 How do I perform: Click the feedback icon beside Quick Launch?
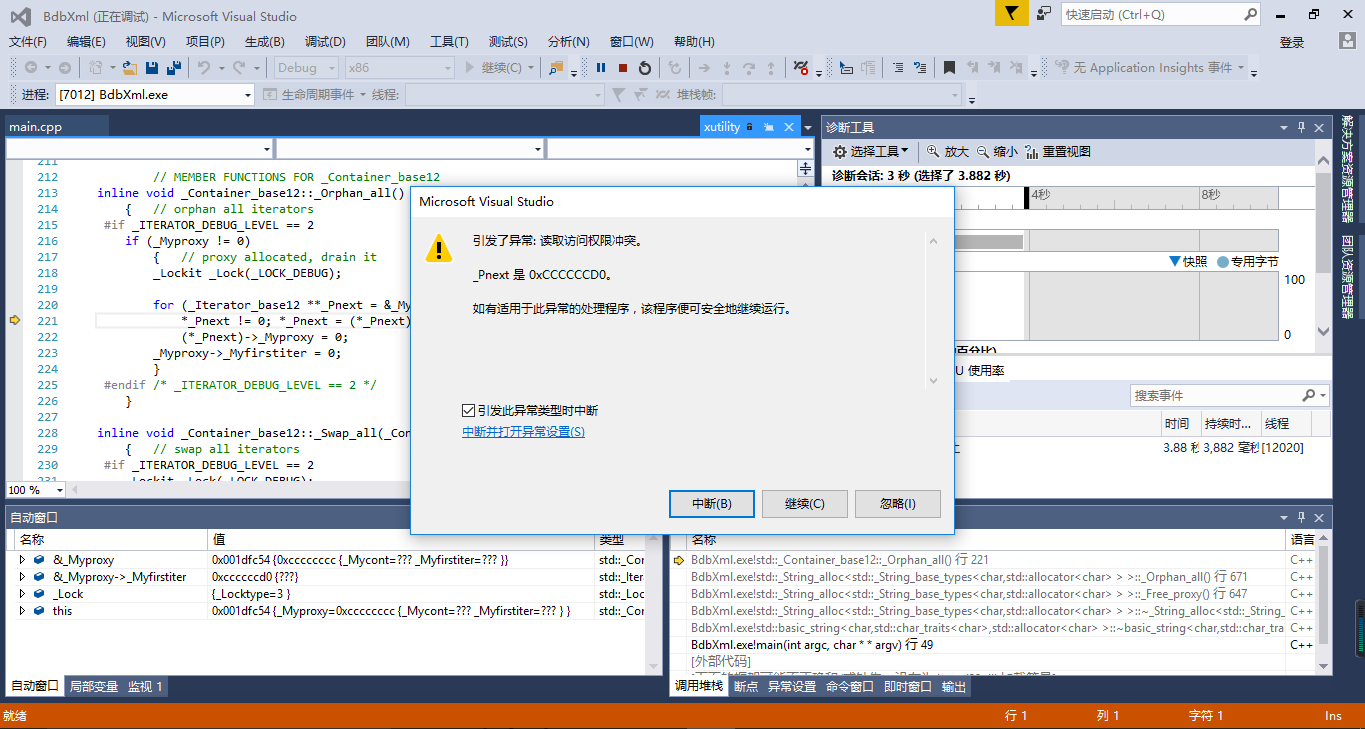1043,14
